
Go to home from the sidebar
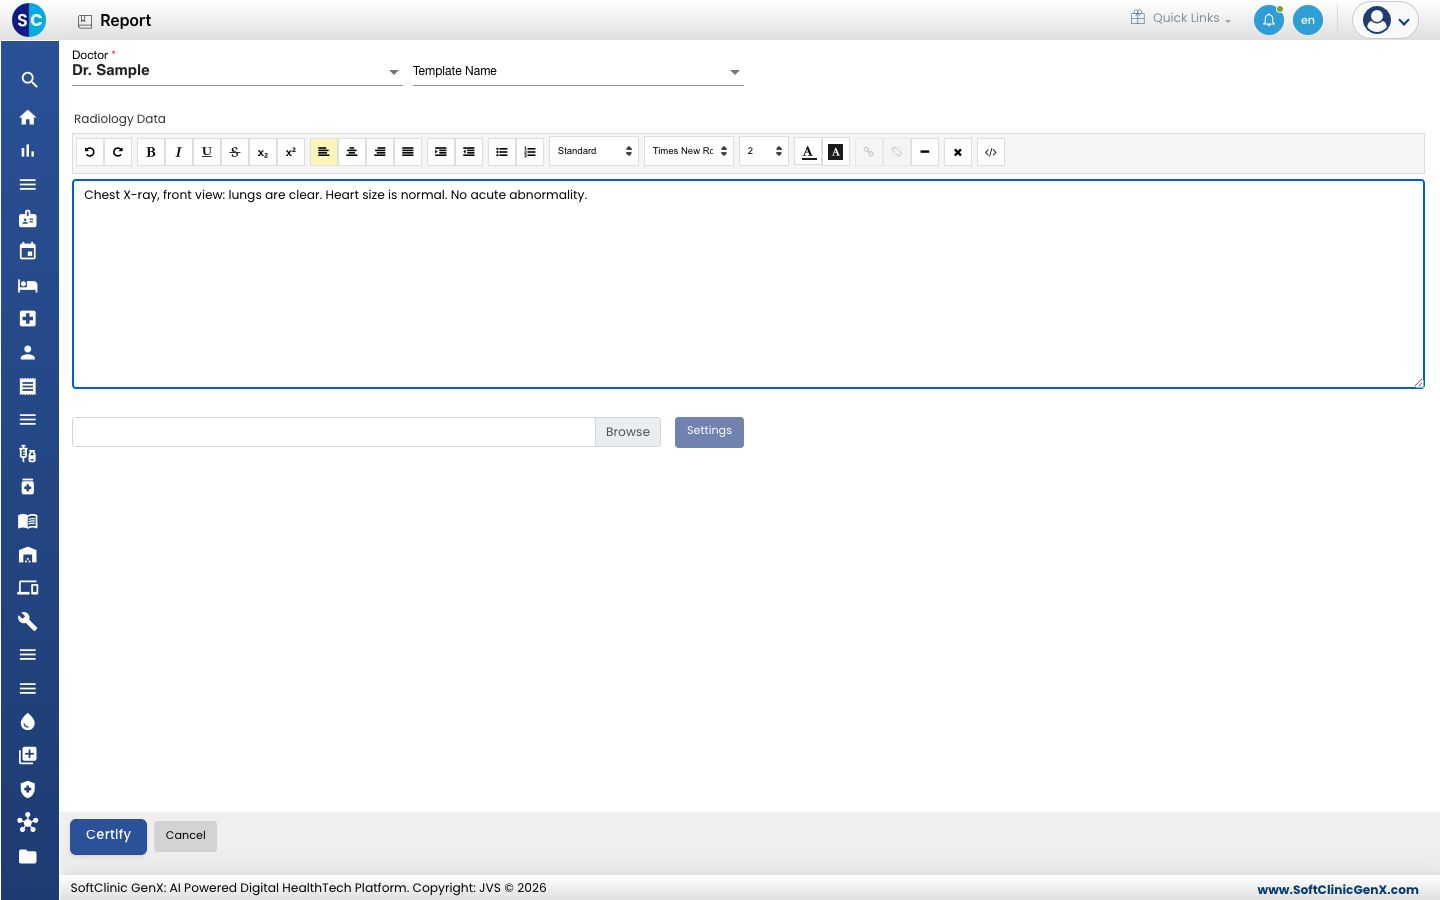click(28, 117)
